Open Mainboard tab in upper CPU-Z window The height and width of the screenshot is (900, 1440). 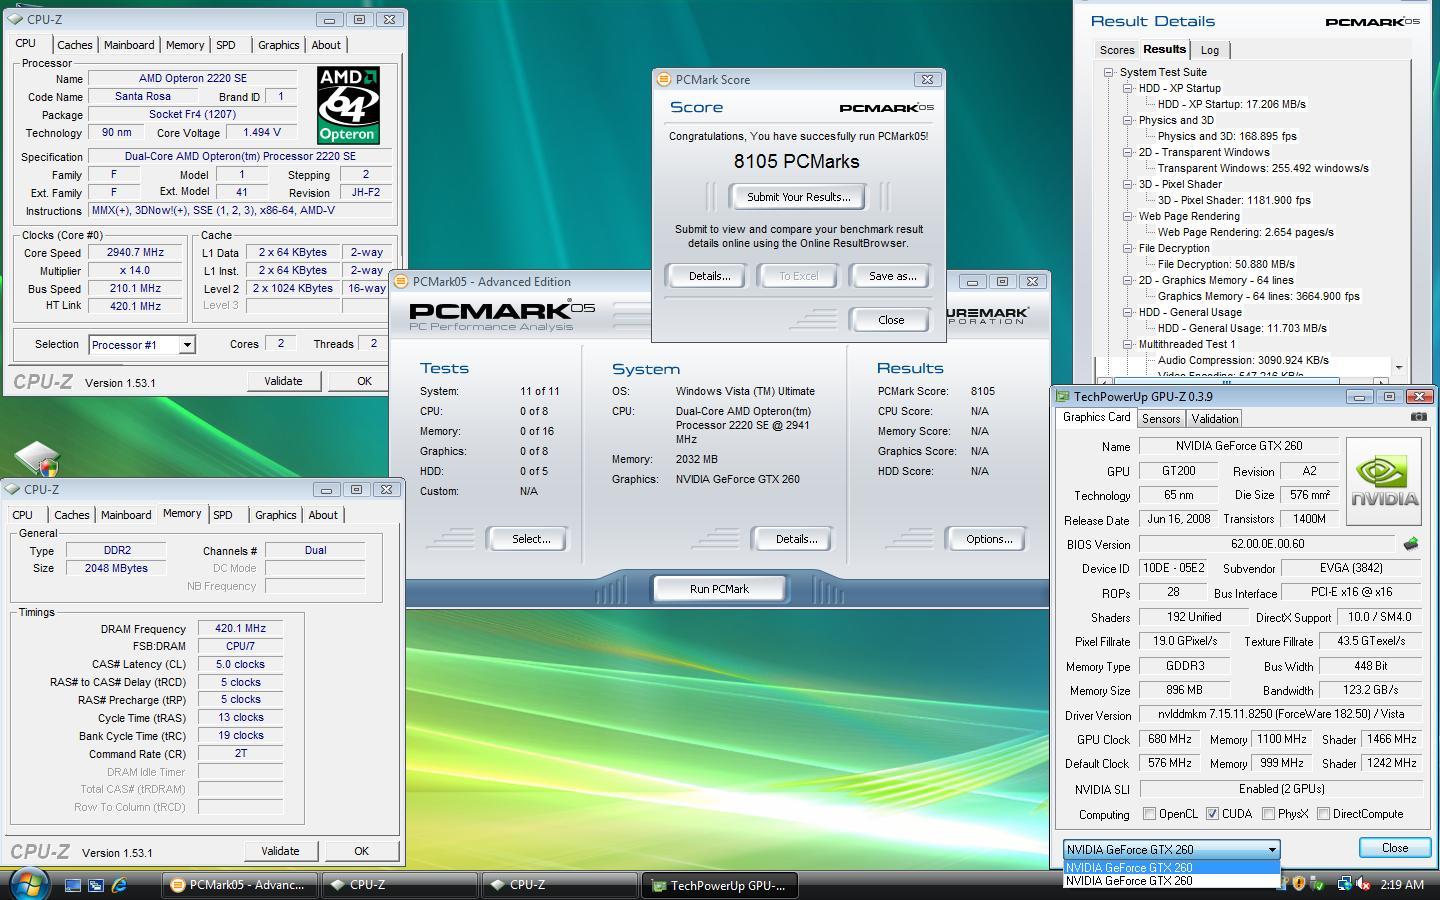(x=129, y=45)
